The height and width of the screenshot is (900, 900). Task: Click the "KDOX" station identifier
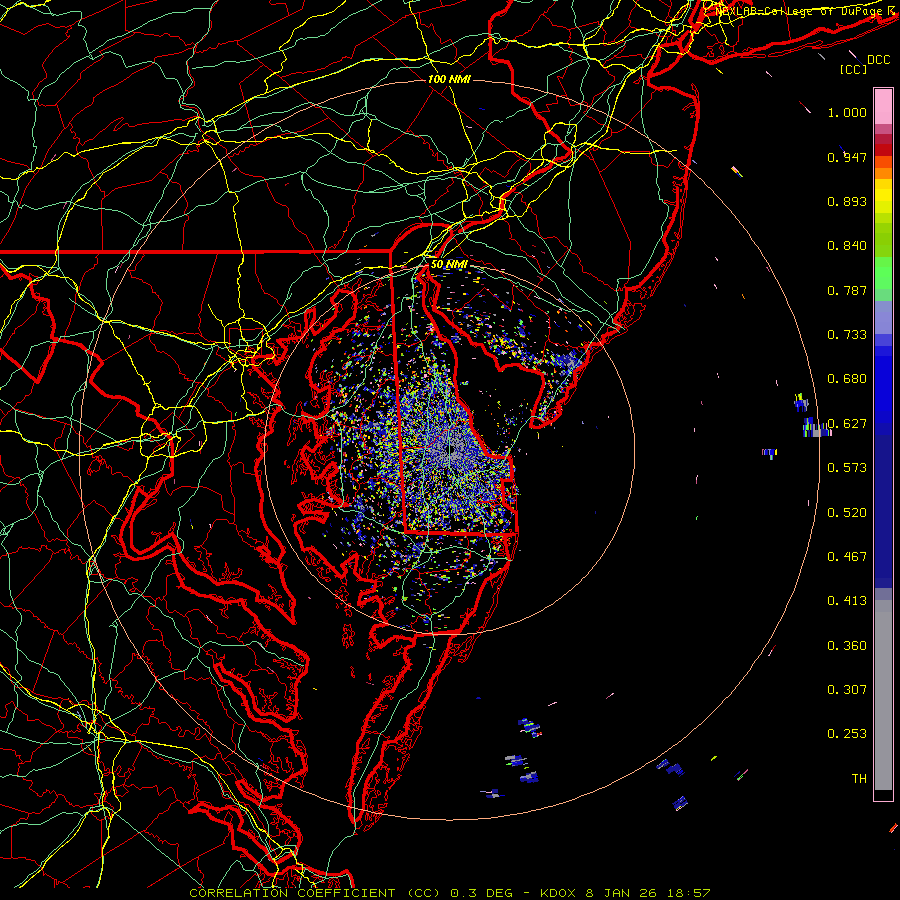pos(558,893)
